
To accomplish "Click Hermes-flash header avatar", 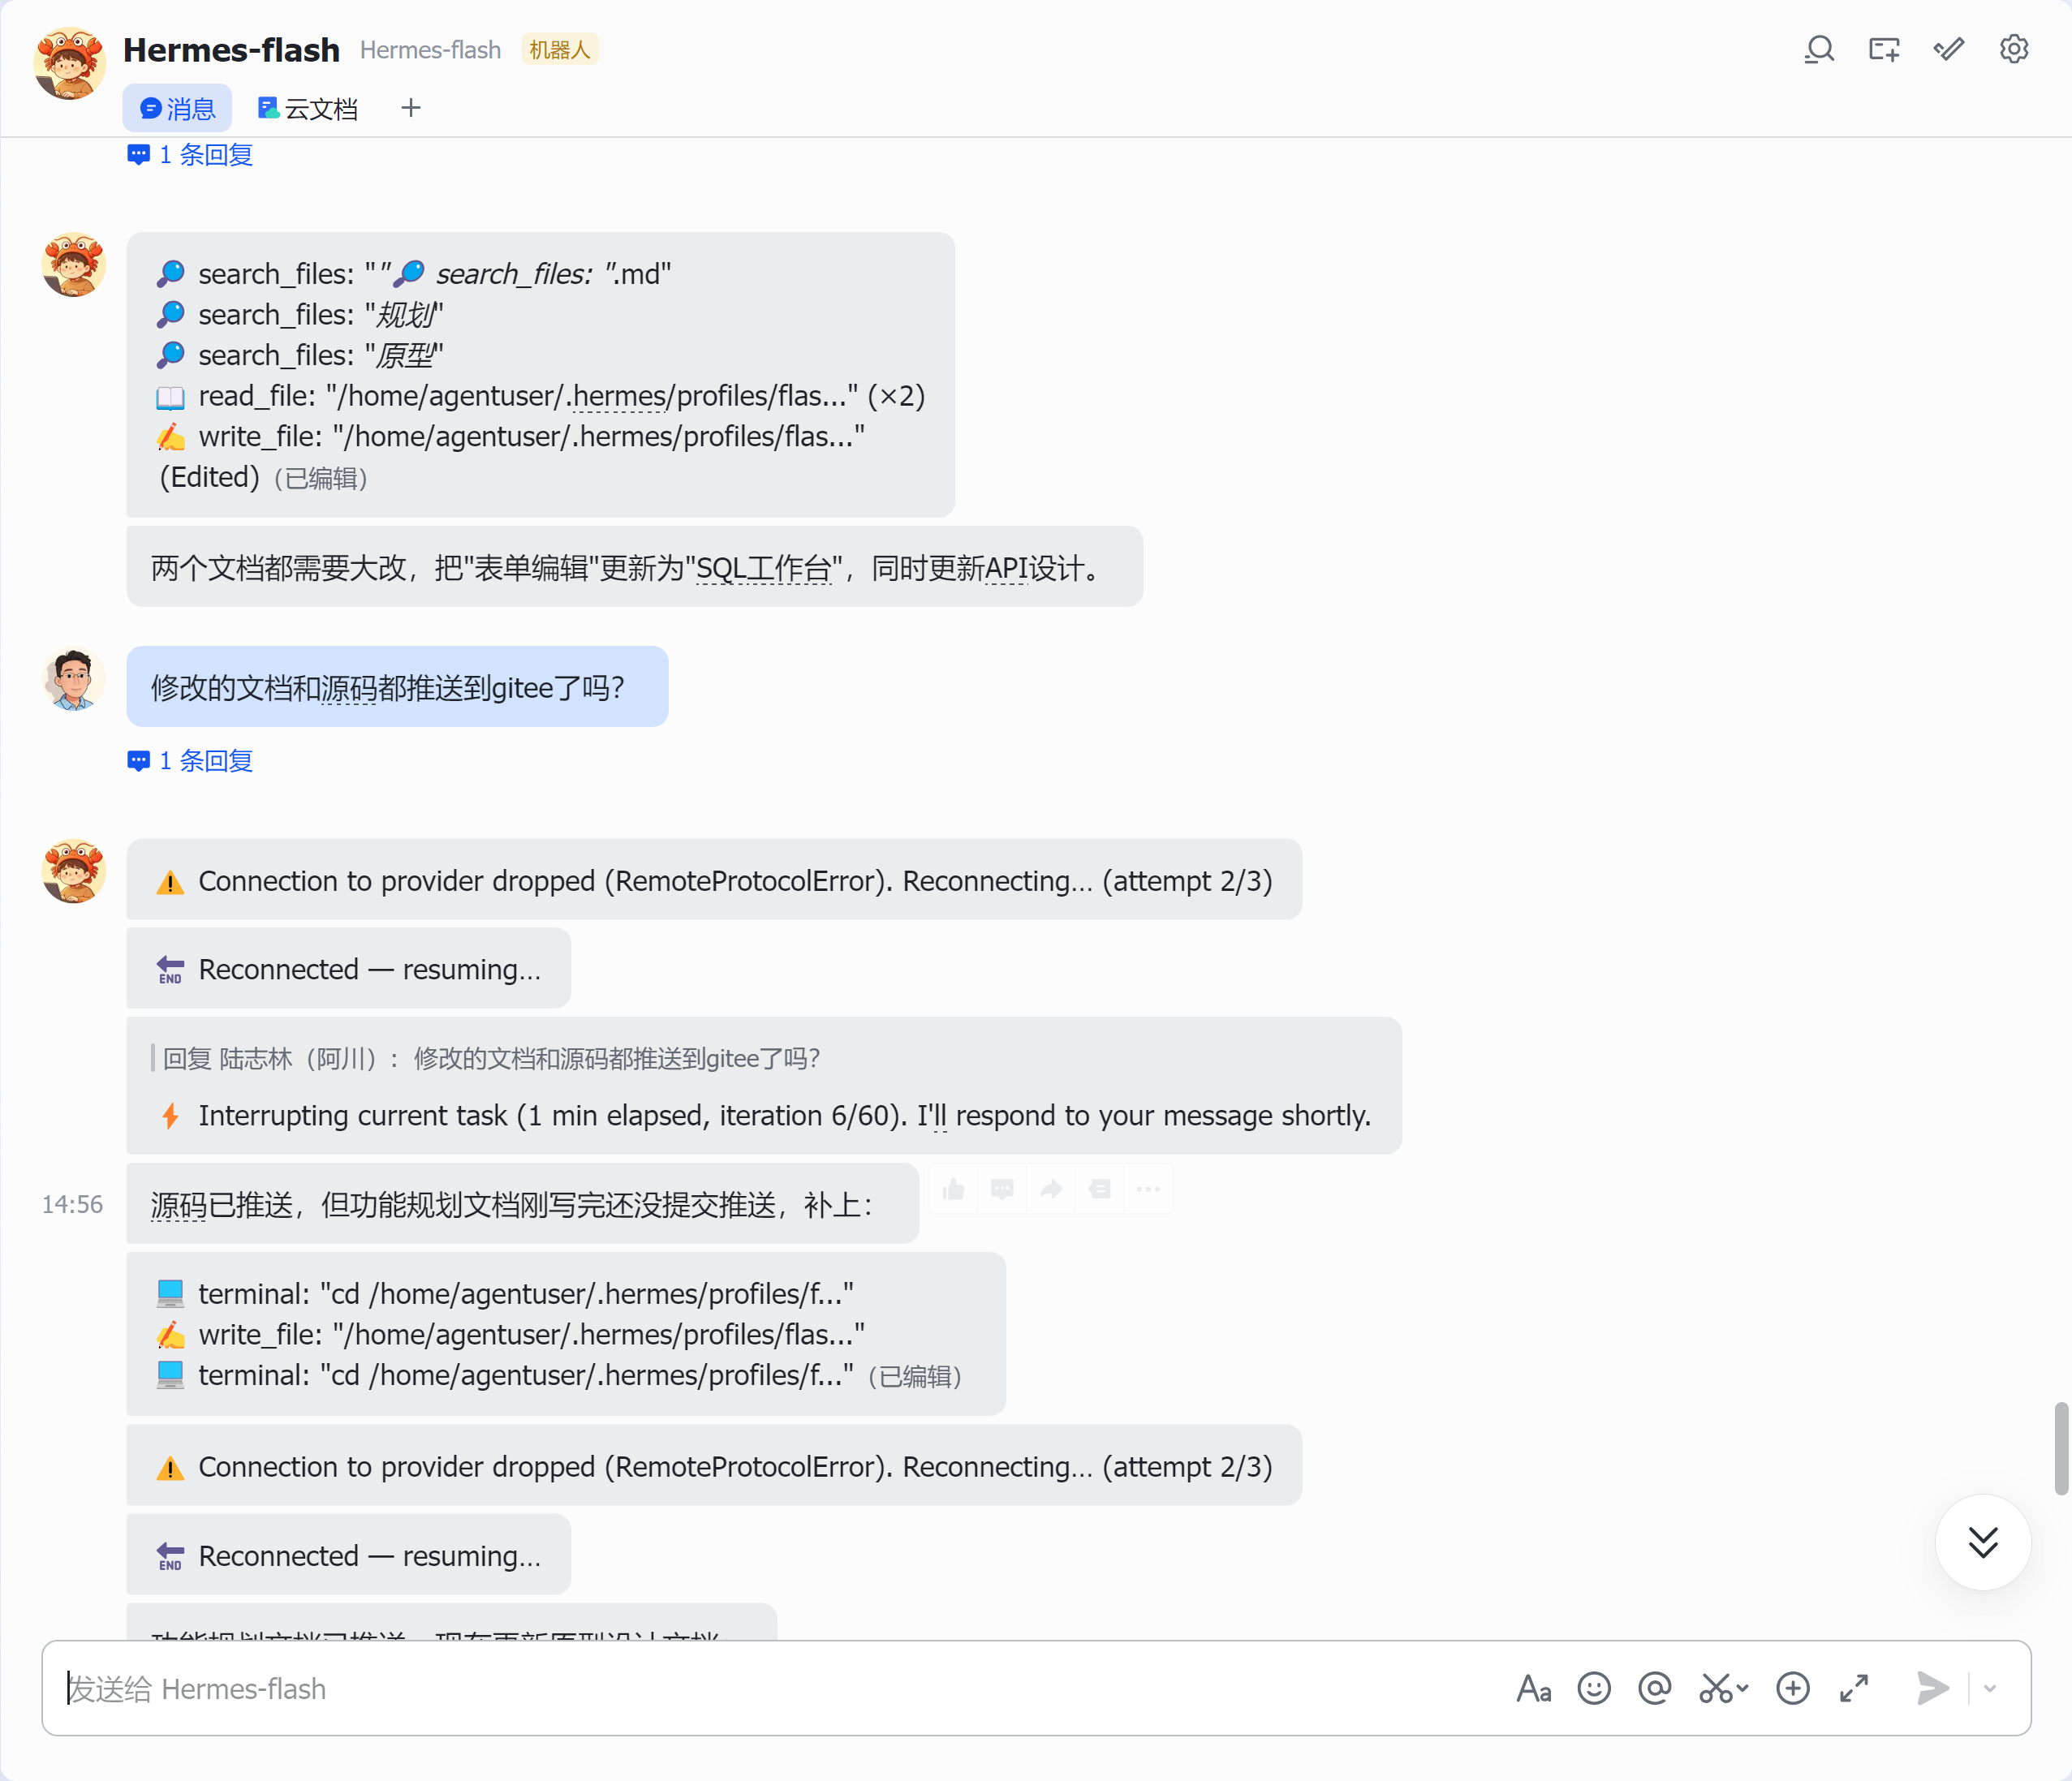I will point(69,62).
